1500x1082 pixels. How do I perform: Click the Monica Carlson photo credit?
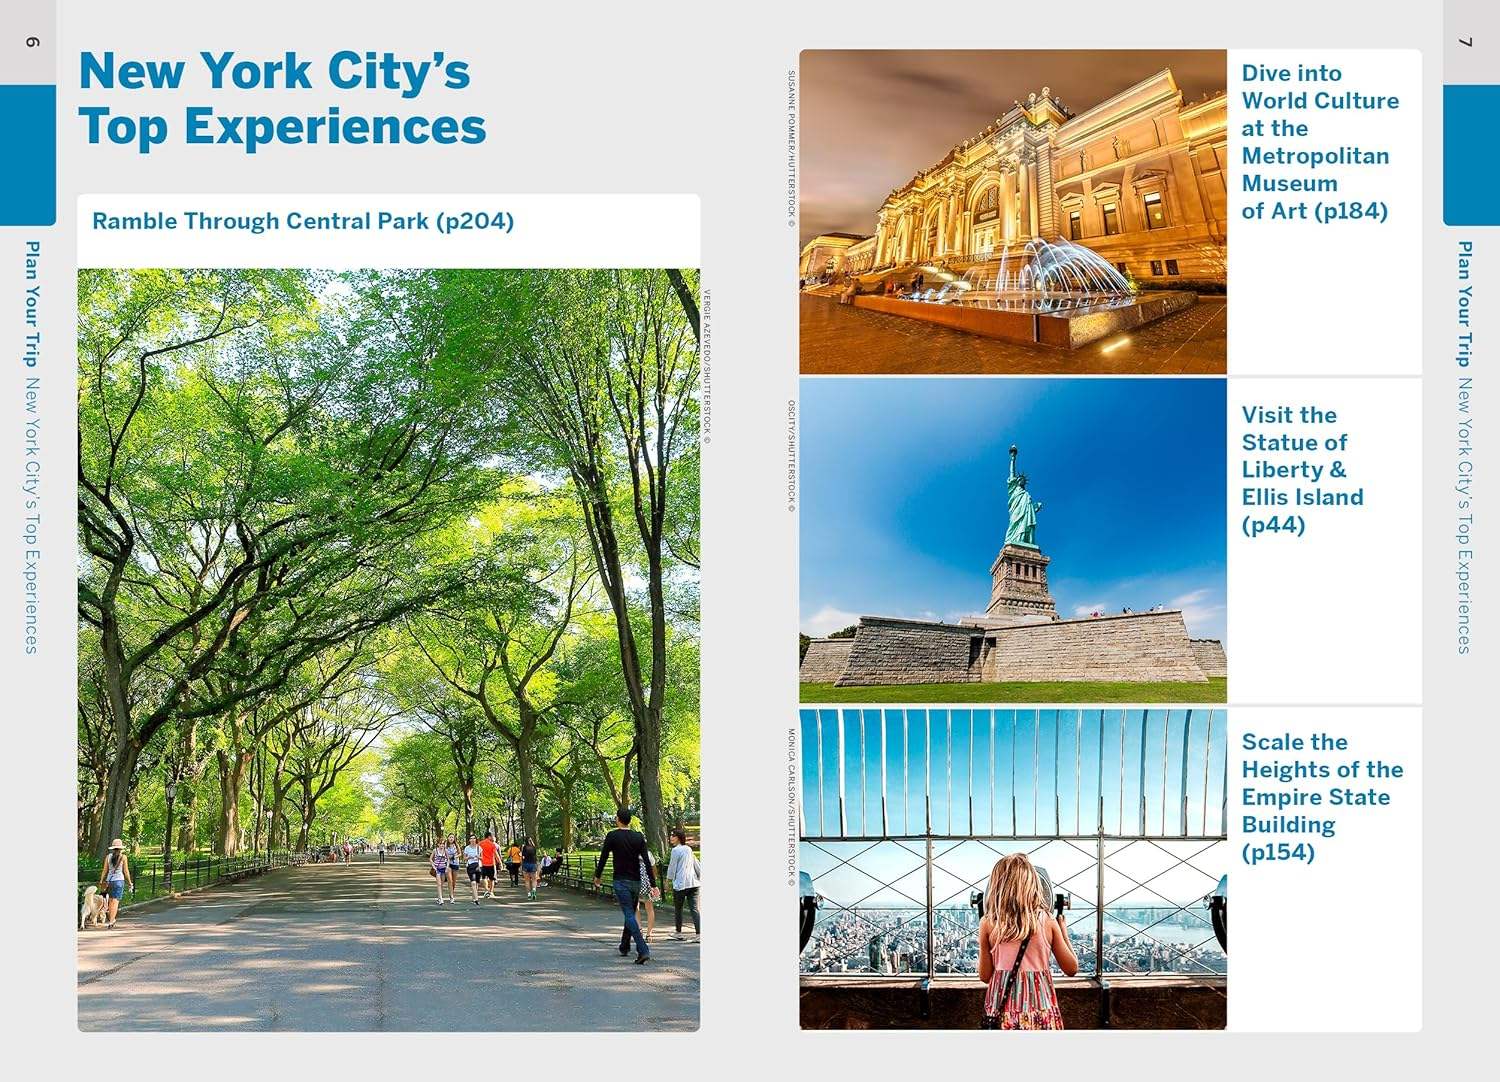coord(791,806)
